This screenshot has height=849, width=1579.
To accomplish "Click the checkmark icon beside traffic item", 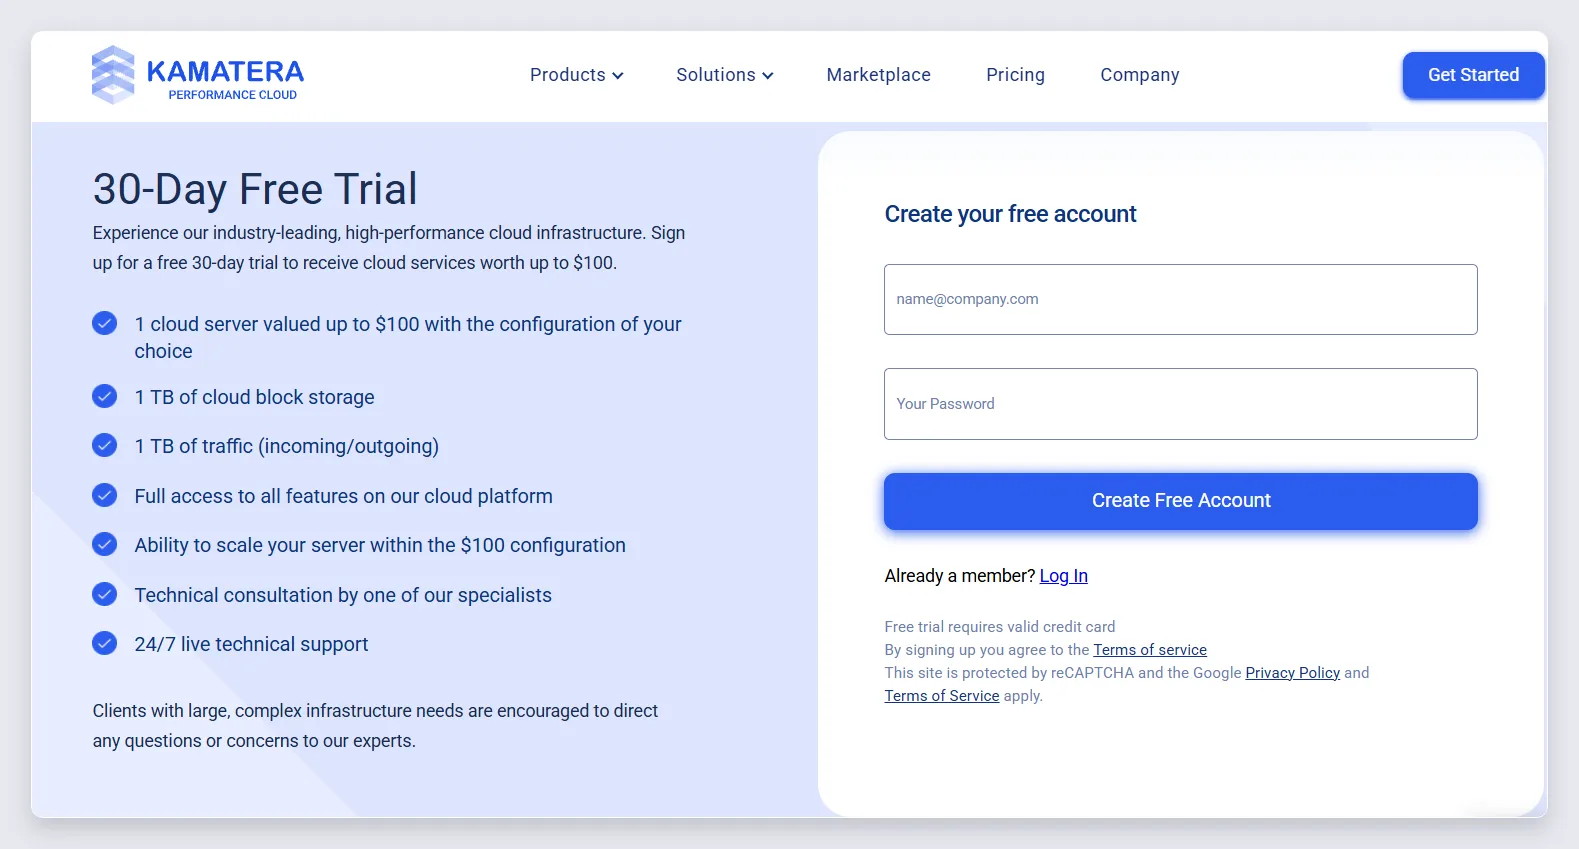I will [x=105, y=445].
